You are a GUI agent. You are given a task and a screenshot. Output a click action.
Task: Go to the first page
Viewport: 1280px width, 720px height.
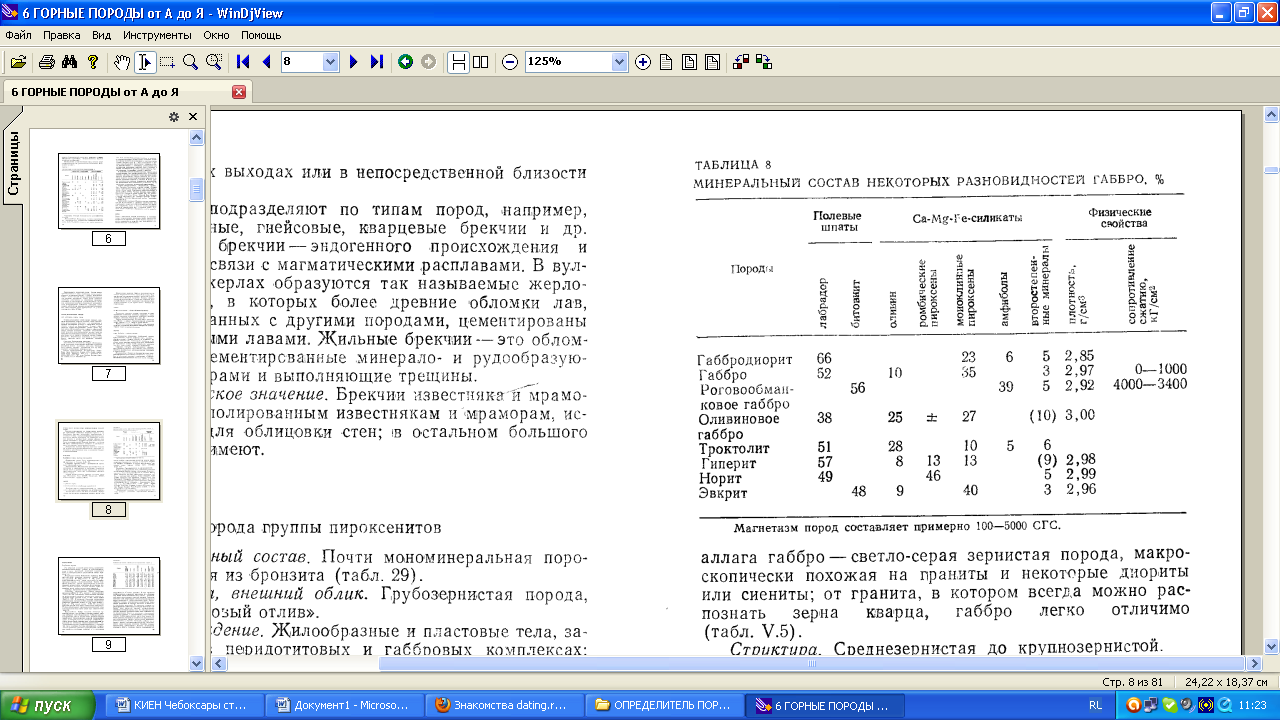(243, 62)
